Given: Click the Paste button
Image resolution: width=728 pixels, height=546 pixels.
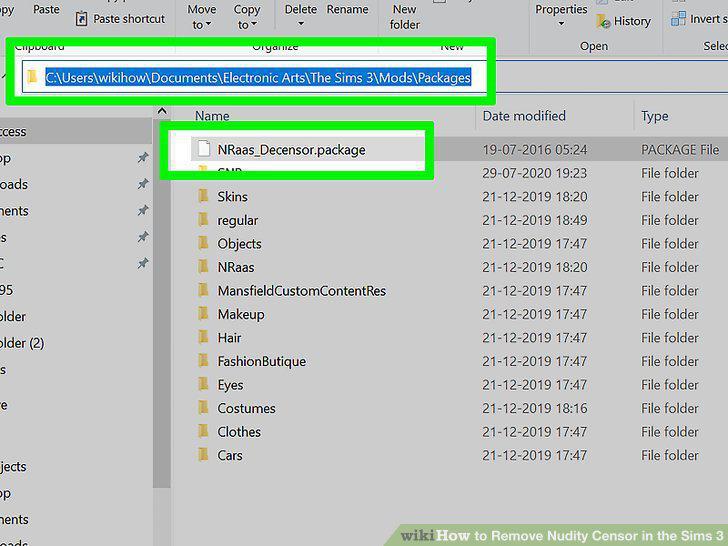Looking at the screenshot, I should (x=46, y=9).
